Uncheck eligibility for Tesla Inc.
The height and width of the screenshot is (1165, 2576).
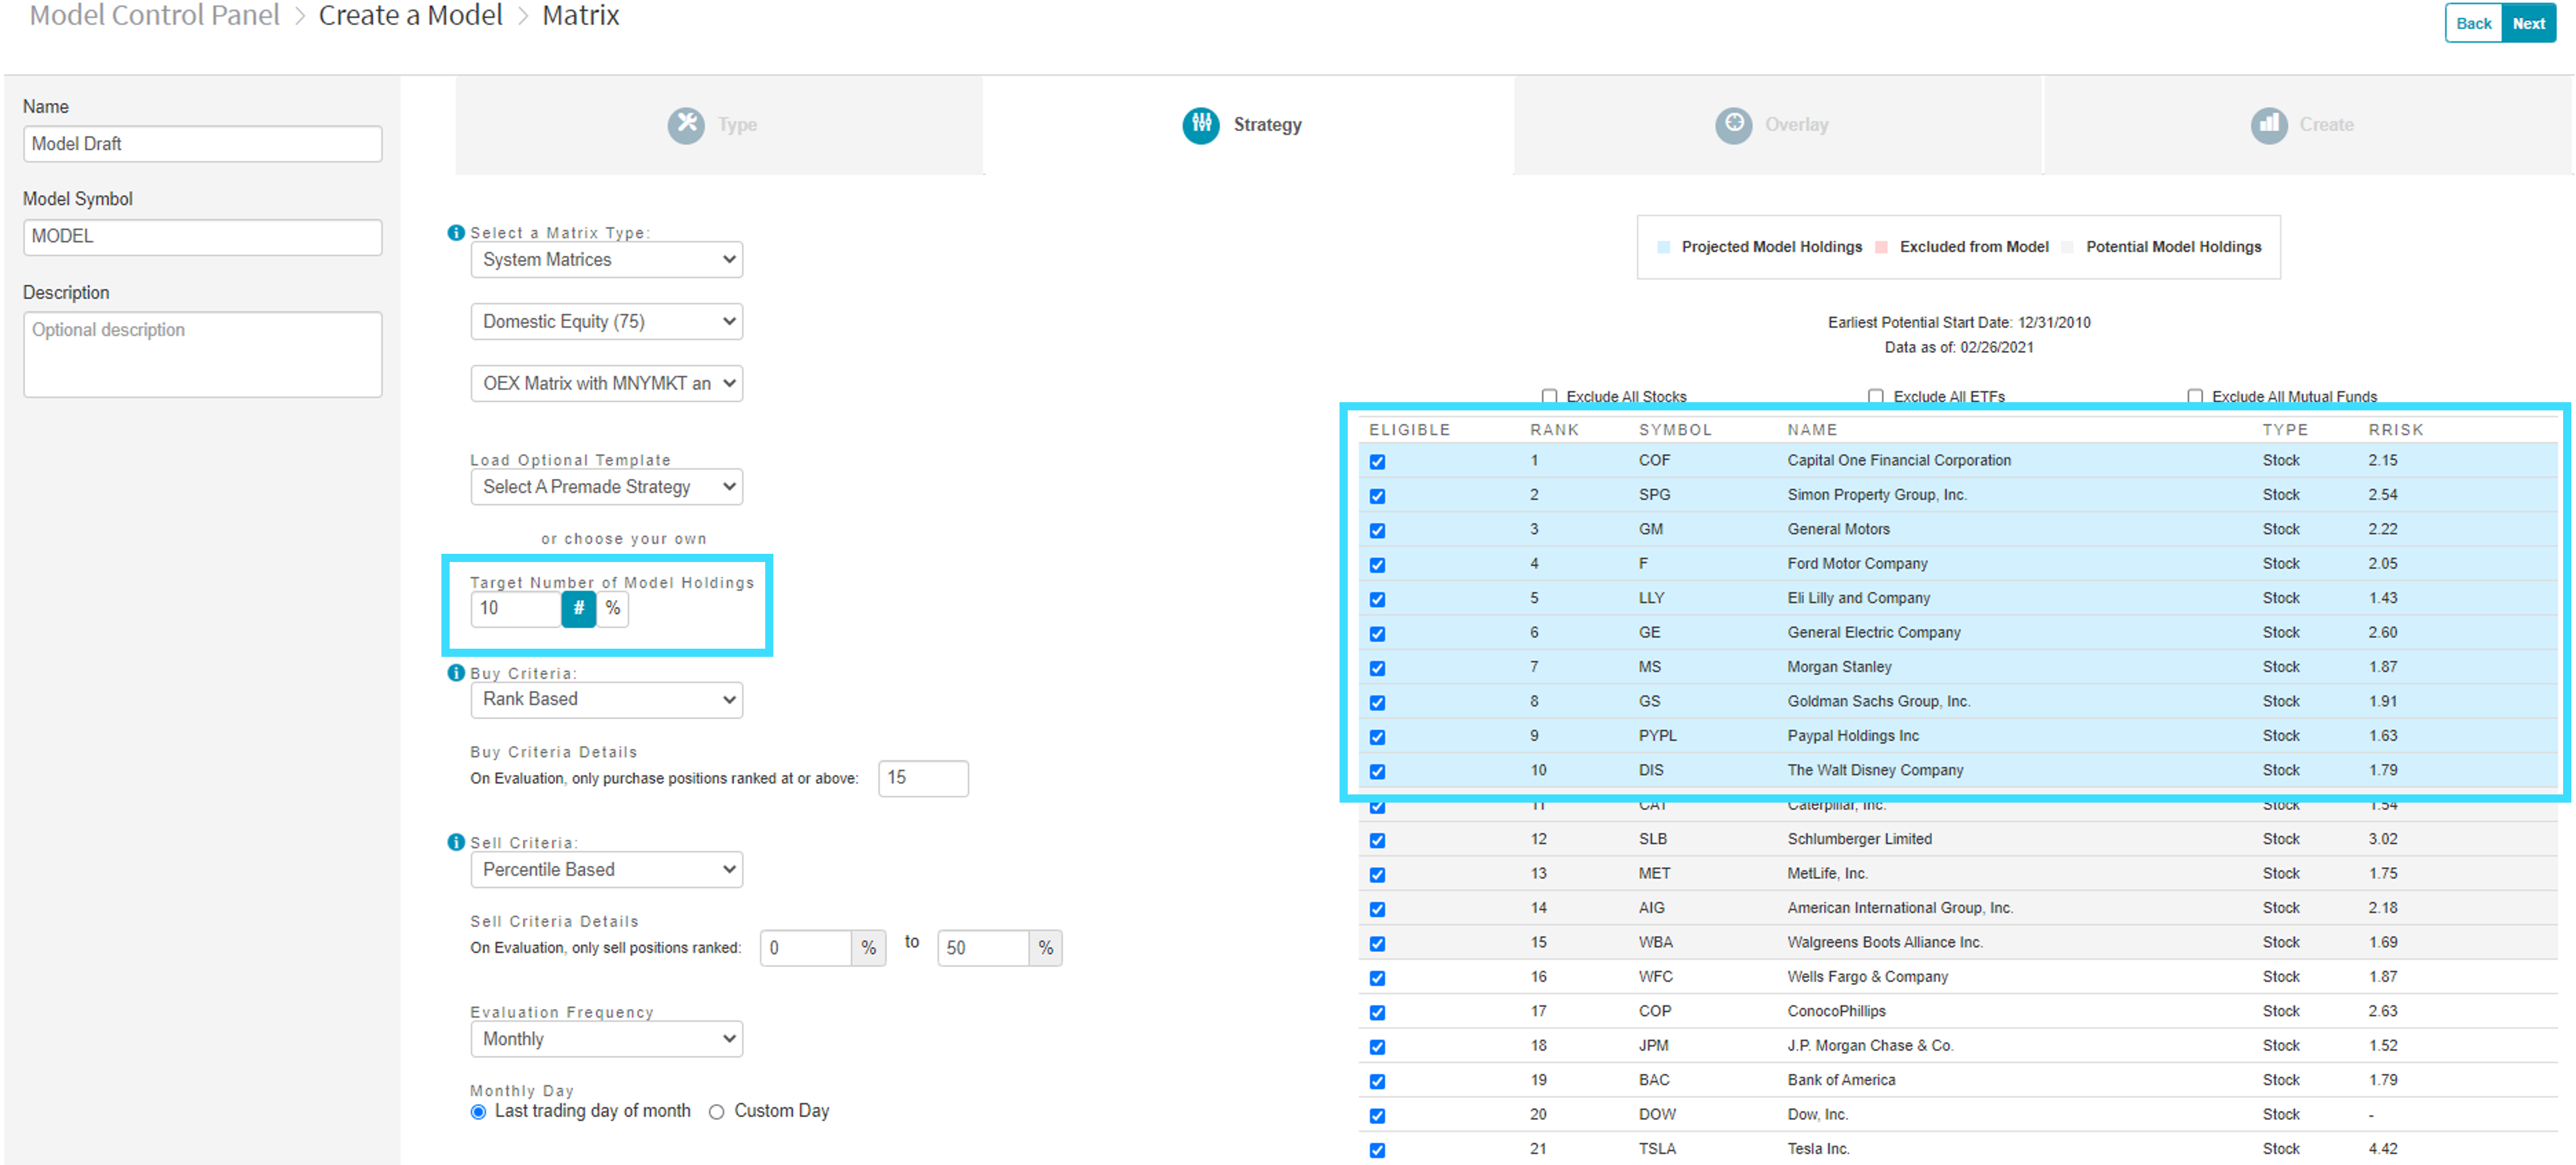[x=1377, y=1149]
